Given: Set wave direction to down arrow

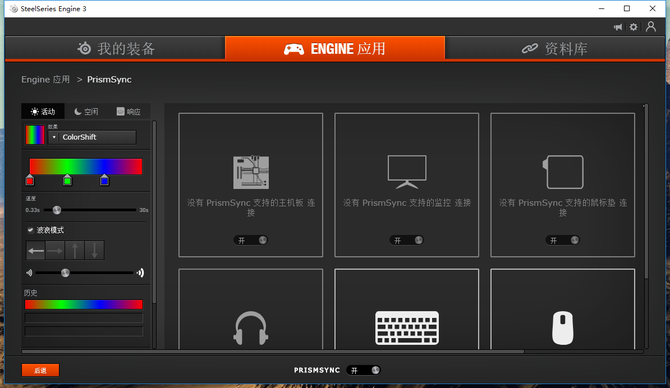Looking at the screenshot, I should (94, 250).
